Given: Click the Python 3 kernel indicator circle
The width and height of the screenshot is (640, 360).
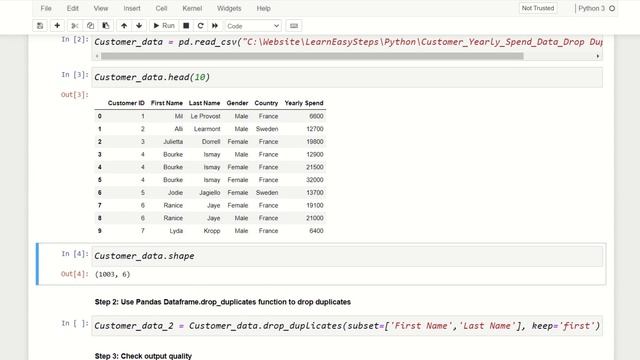Looking at the screenshot, I should click(612, 8).
